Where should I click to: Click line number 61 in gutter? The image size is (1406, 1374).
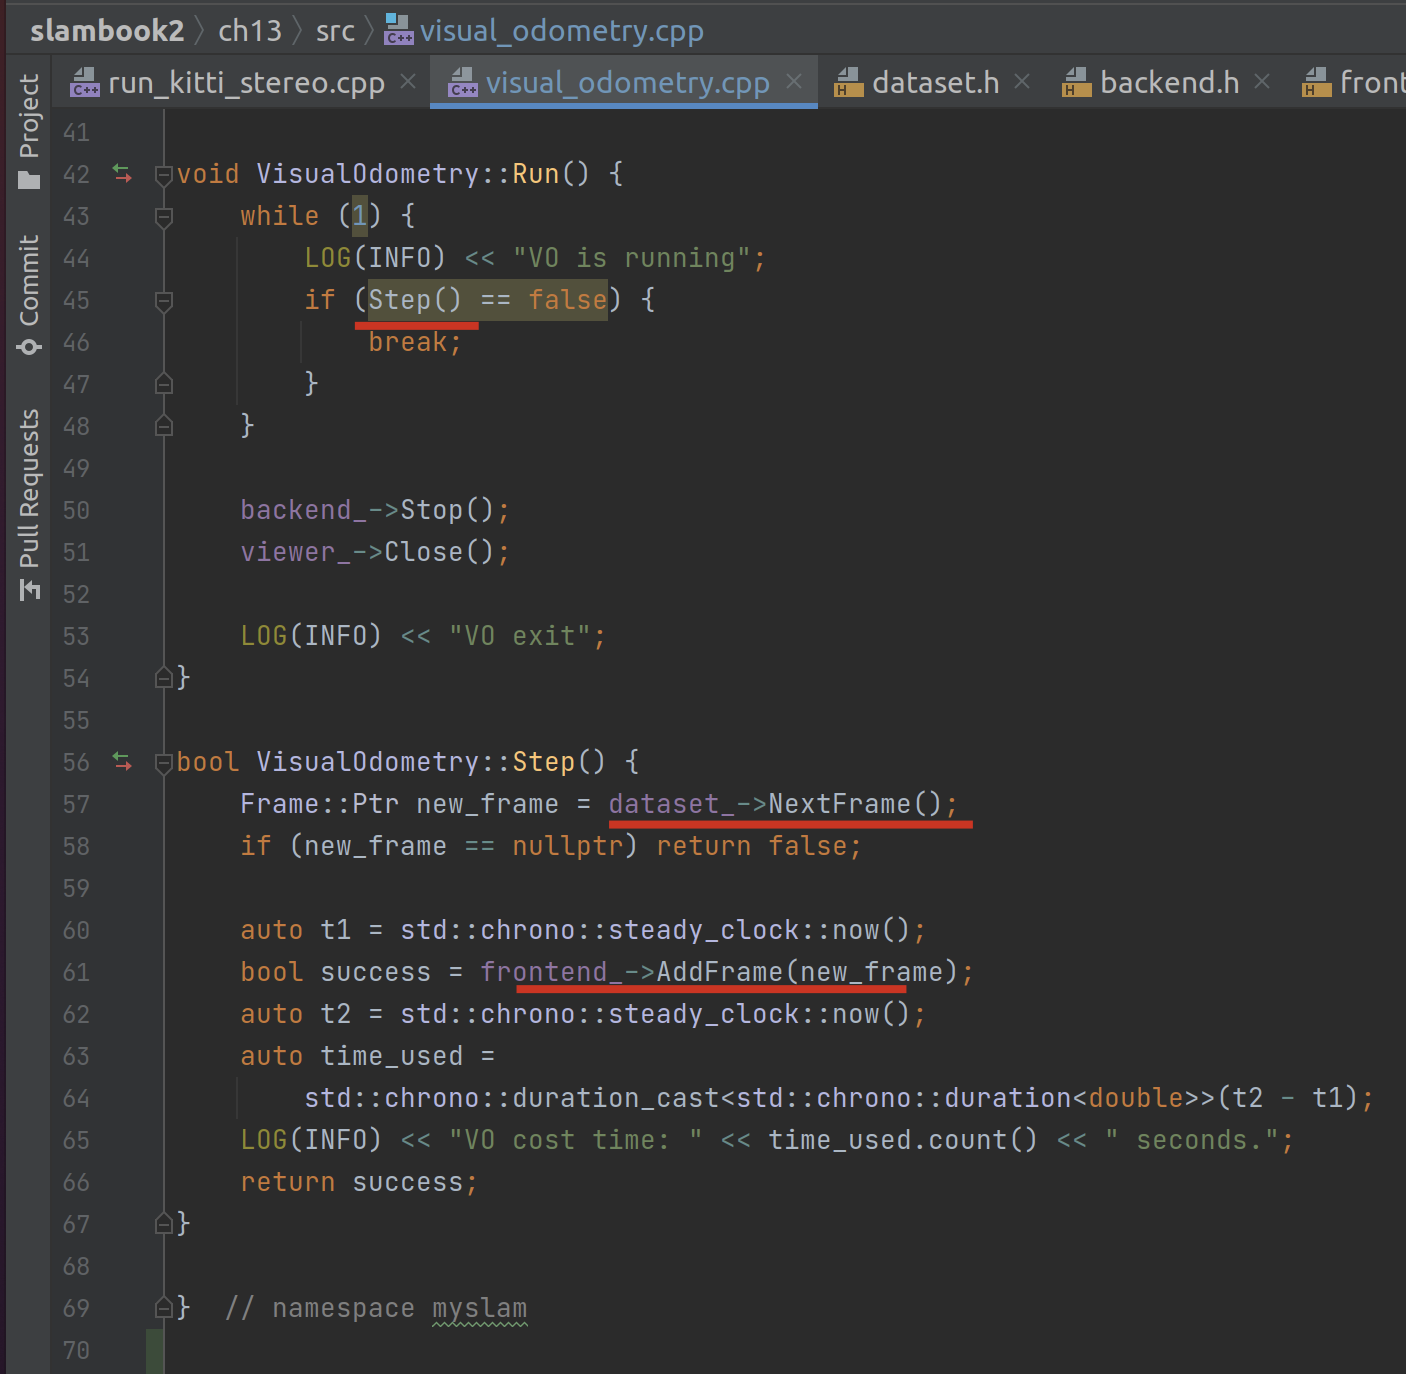coord(76,973)
